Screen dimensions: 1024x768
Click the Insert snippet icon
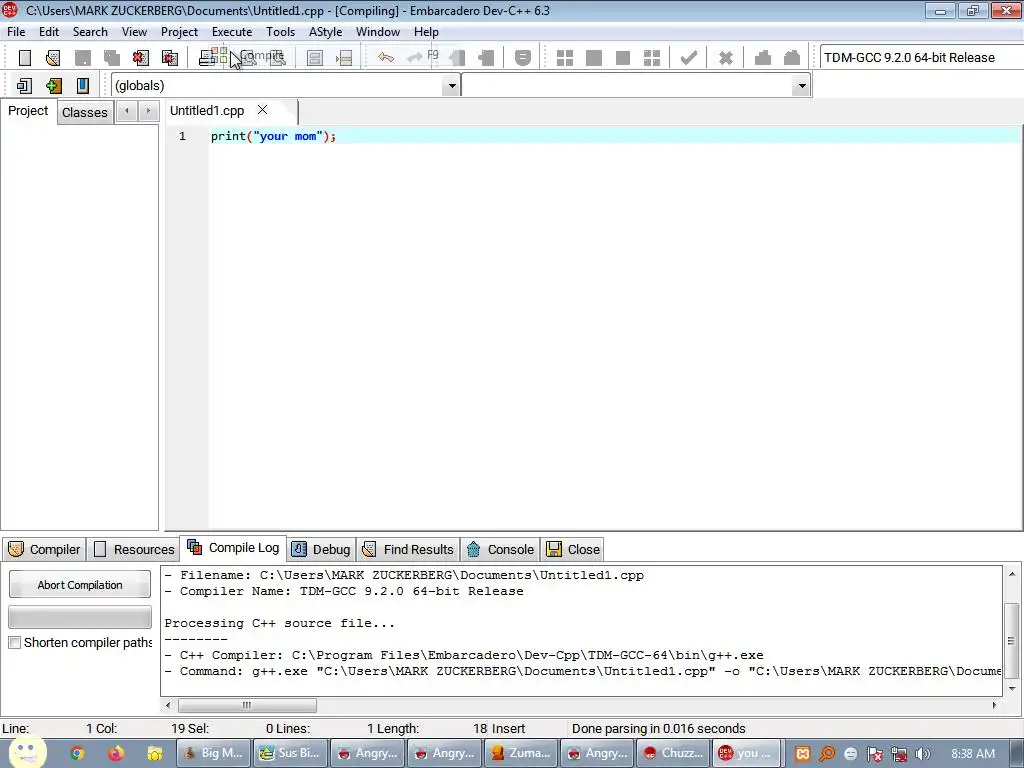pos(24,86)
